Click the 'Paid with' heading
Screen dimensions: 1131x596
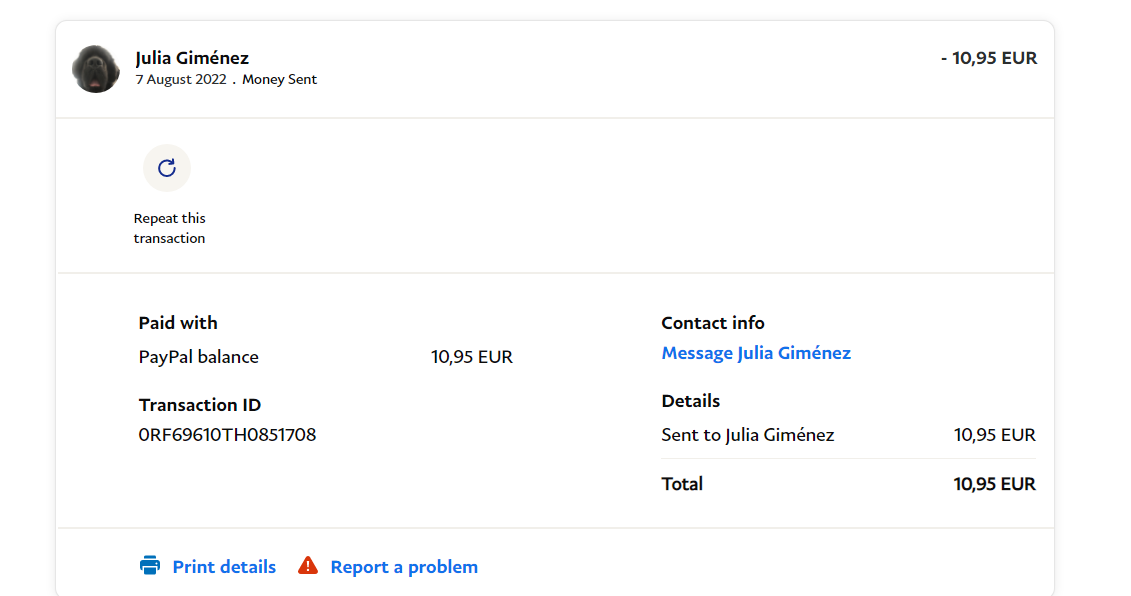pyautogui.click(x=178, y=323)
